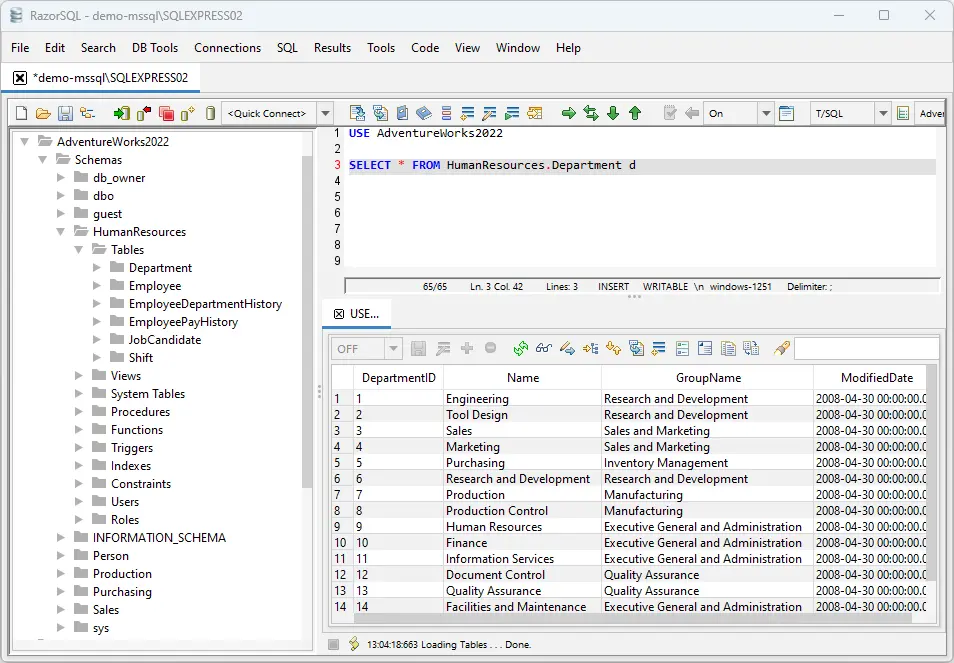Click the green right arrow execute icon
The height and width of the screenshot is (663, 954).
569,114
